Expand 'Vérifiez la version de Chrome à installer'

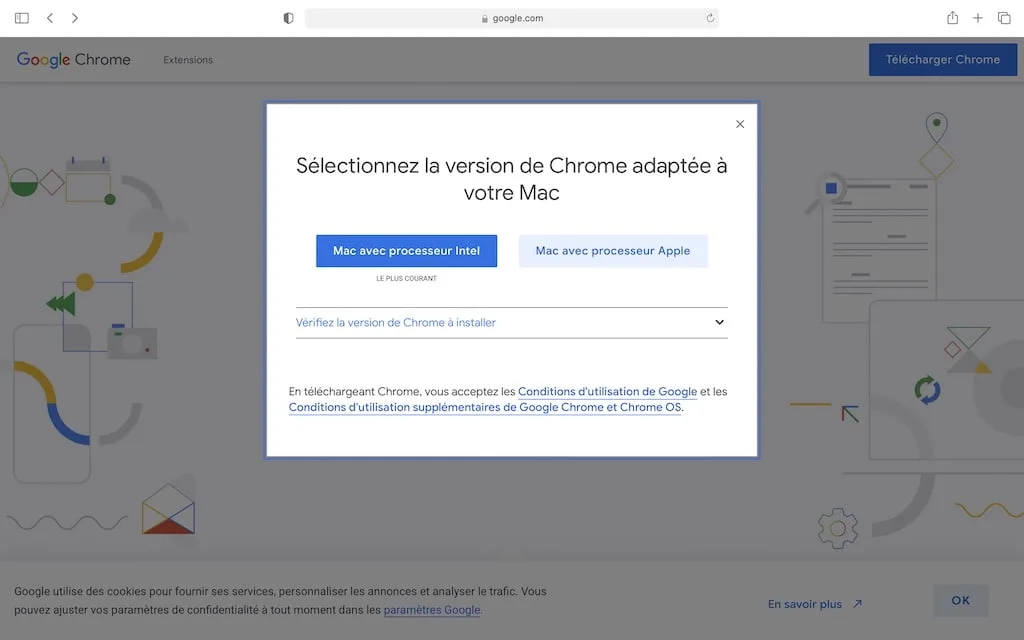[x=511, y=322]
